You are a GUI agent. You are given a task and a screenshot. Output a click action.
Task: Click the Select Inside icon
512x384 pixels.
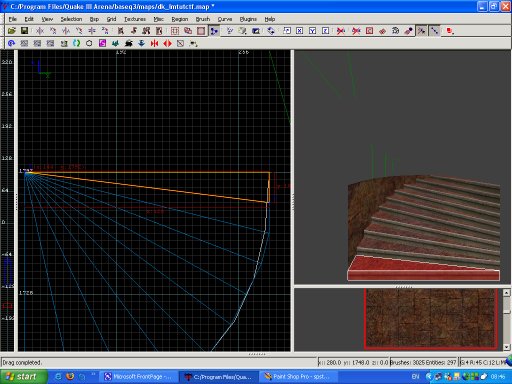[159, 31]
